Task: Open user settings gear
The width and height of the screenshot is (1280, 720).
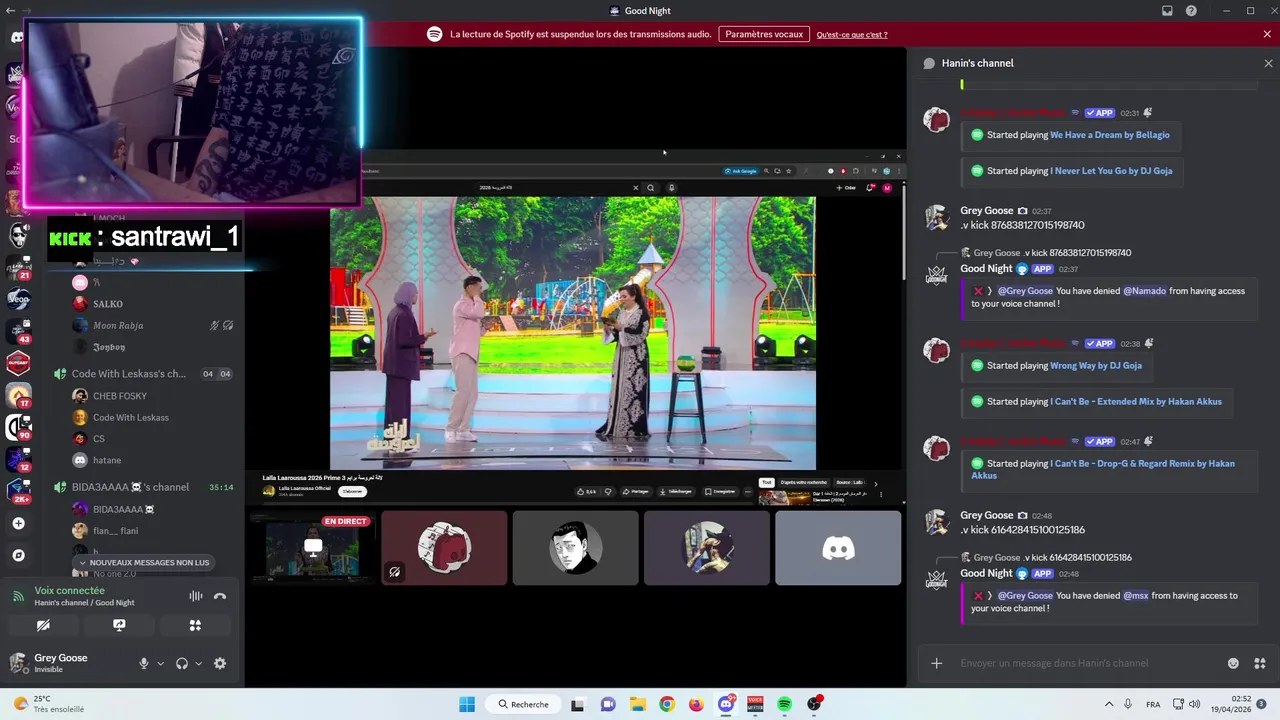Action: [220, 663]
